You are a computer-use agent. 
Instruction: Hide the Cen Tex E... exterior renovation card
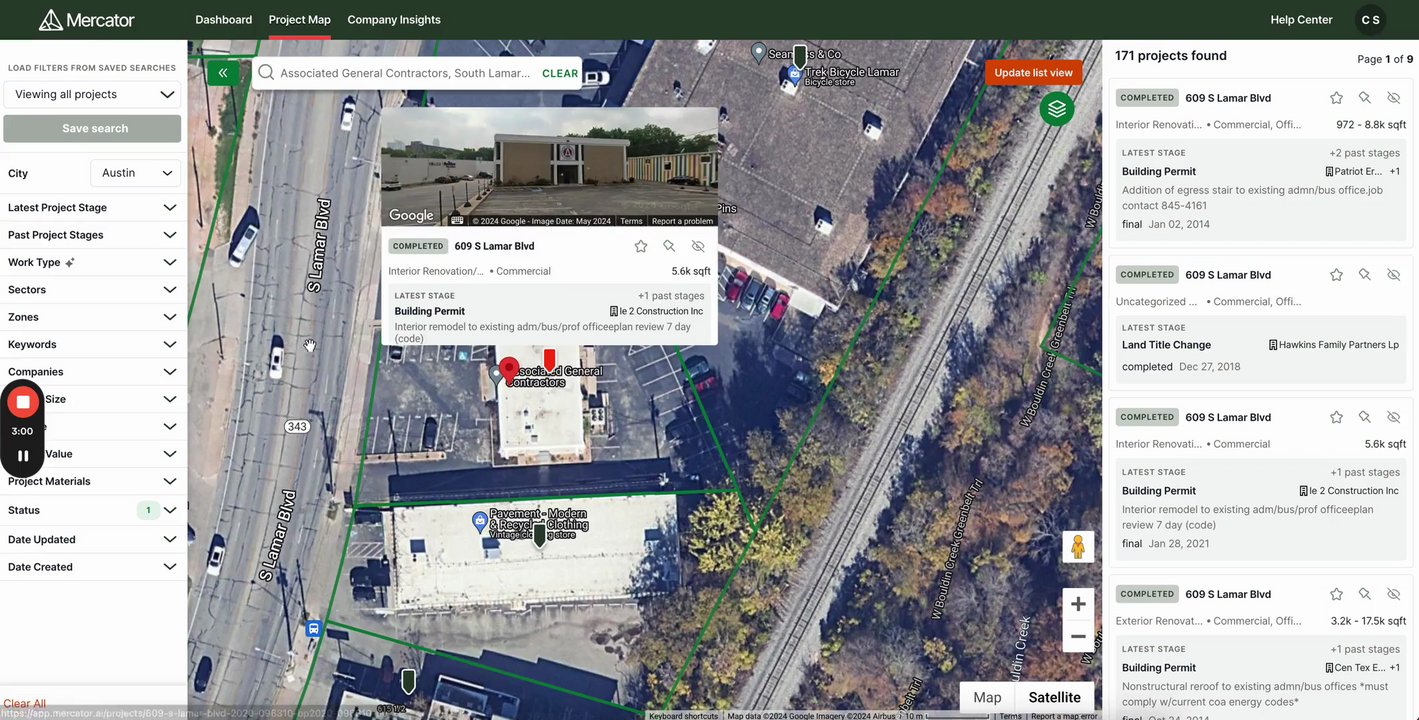pyautogui.click(x=1394, y=594)
